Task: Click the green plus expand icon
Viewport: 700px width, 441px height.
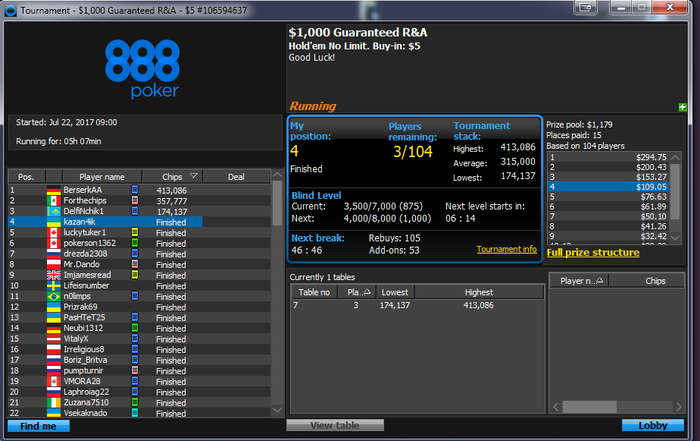Action: pos(682,107)
